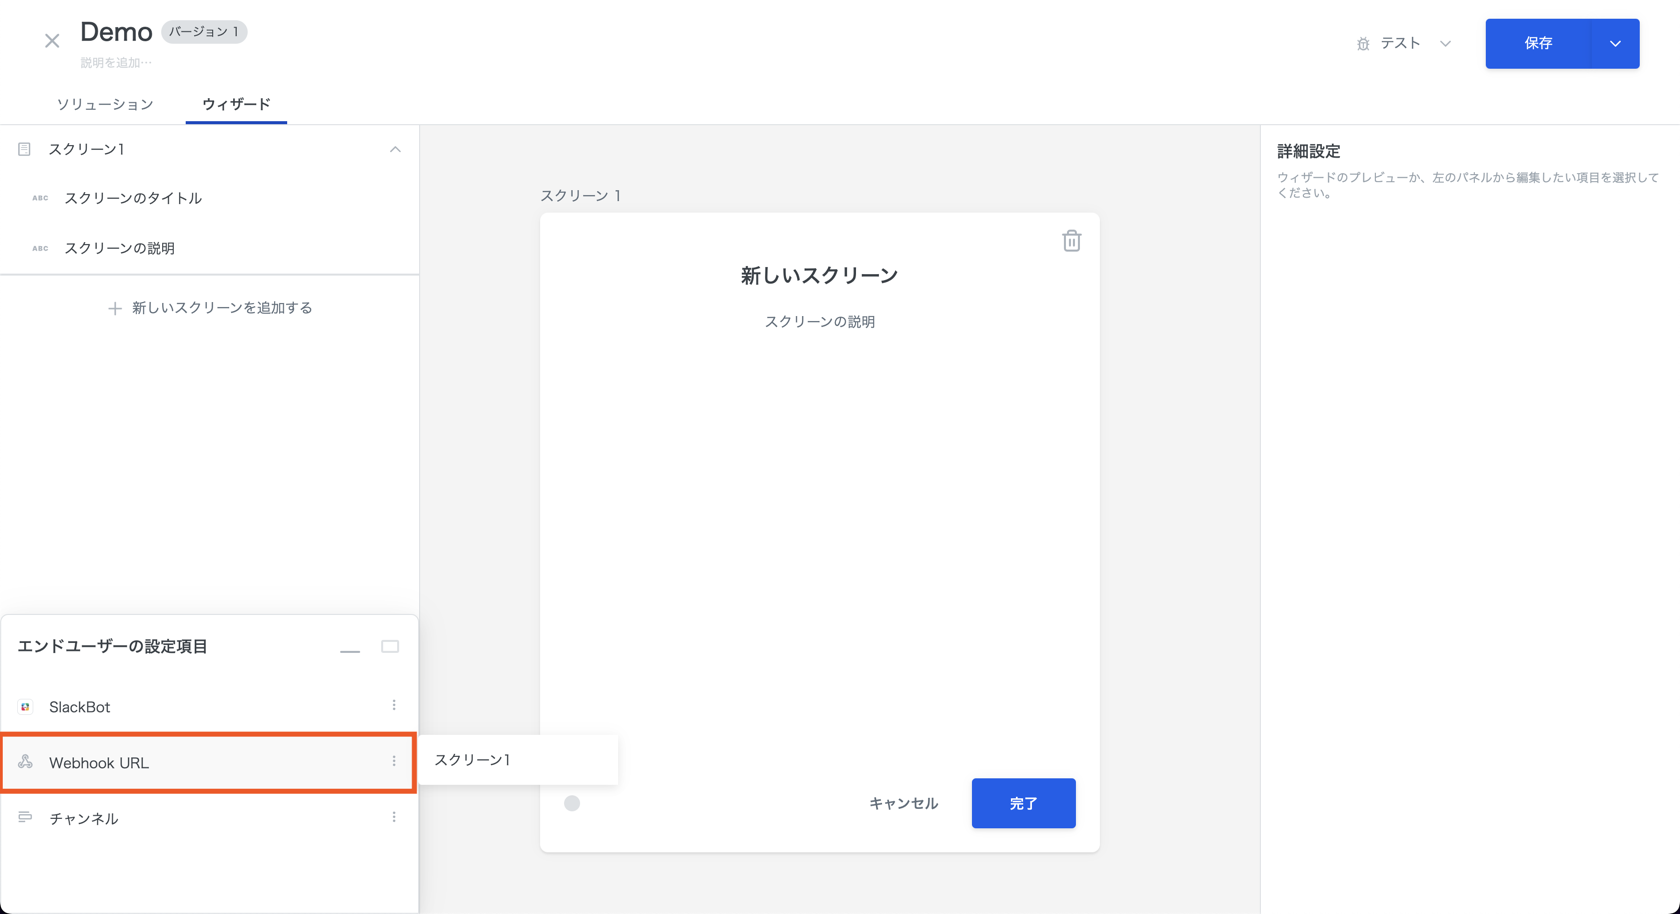
Task: Select the ウィザード tab
Action: tap(236, 104)
